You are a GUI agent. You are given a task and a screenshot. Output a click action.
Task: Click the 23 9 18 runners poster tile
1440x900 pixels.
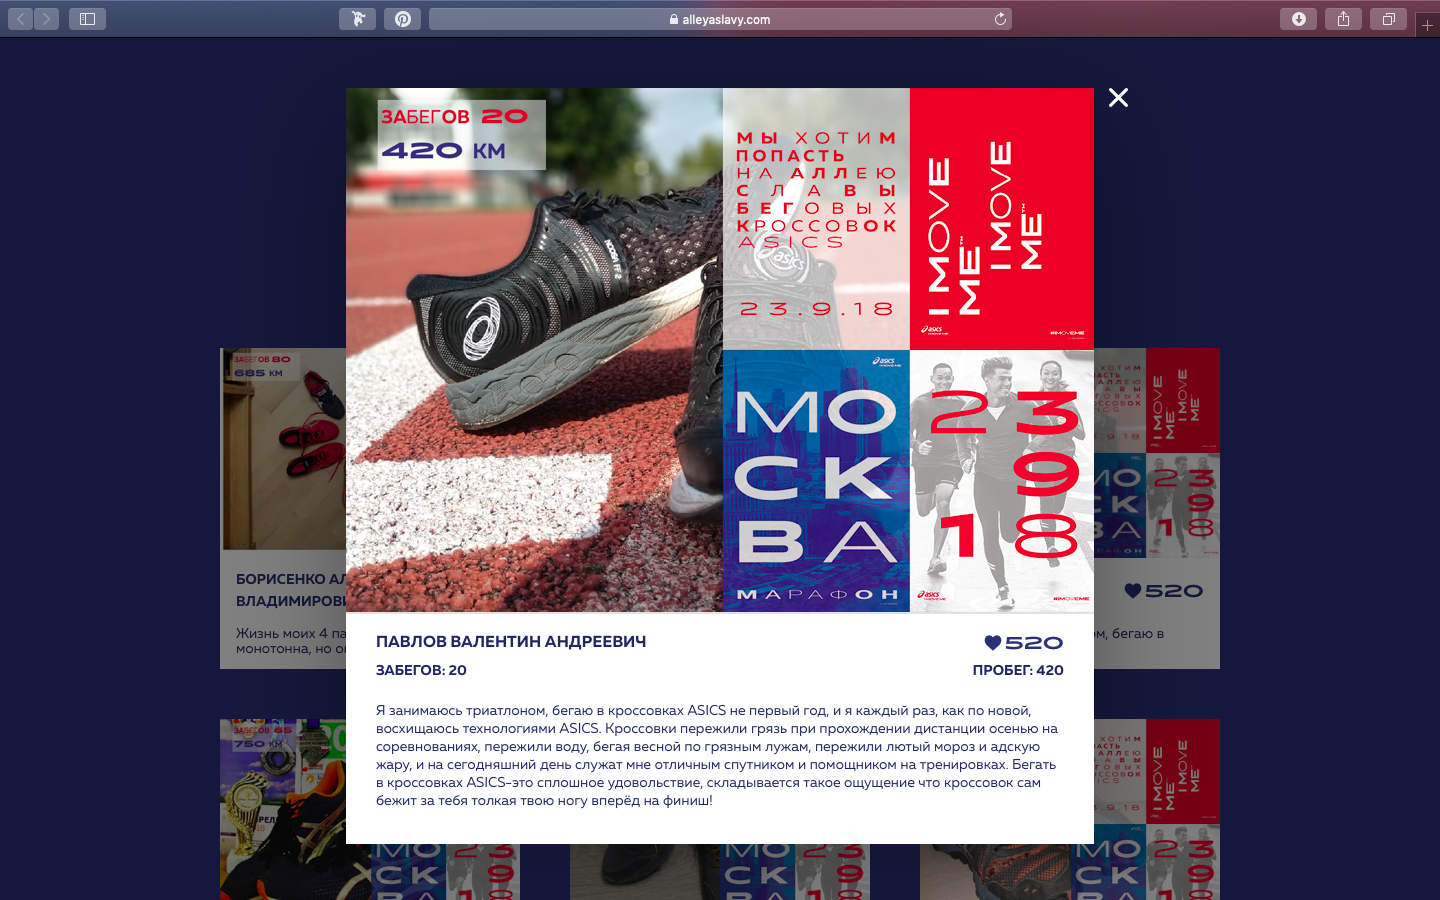point(1002,481)
